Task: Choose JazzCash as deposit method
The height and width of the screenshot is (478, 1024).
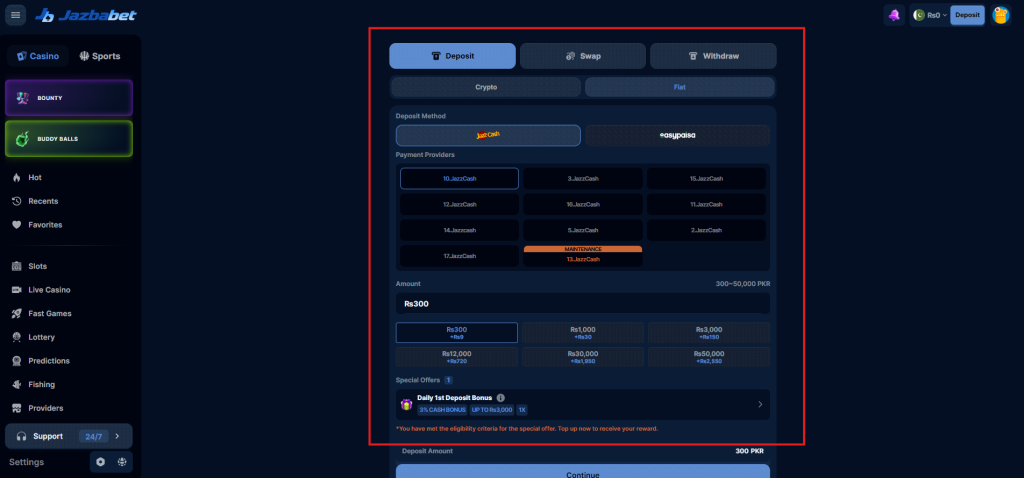Action: (488, 135)
